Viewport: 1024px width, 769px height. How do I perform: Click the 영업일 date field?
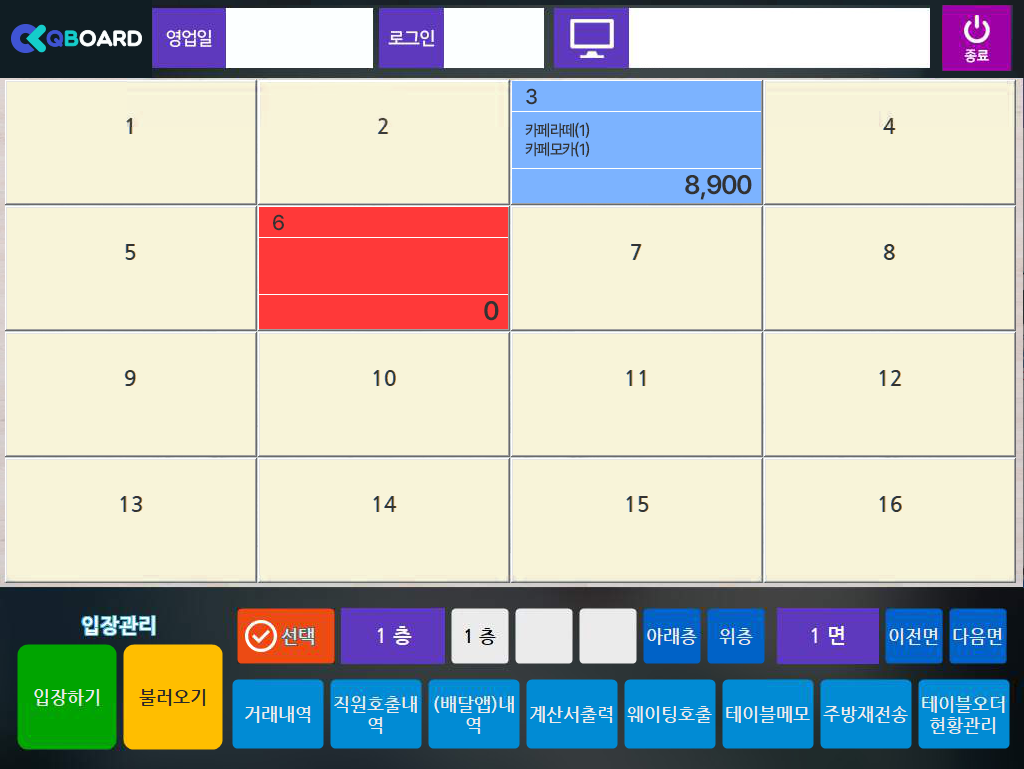tap(299, 38)
